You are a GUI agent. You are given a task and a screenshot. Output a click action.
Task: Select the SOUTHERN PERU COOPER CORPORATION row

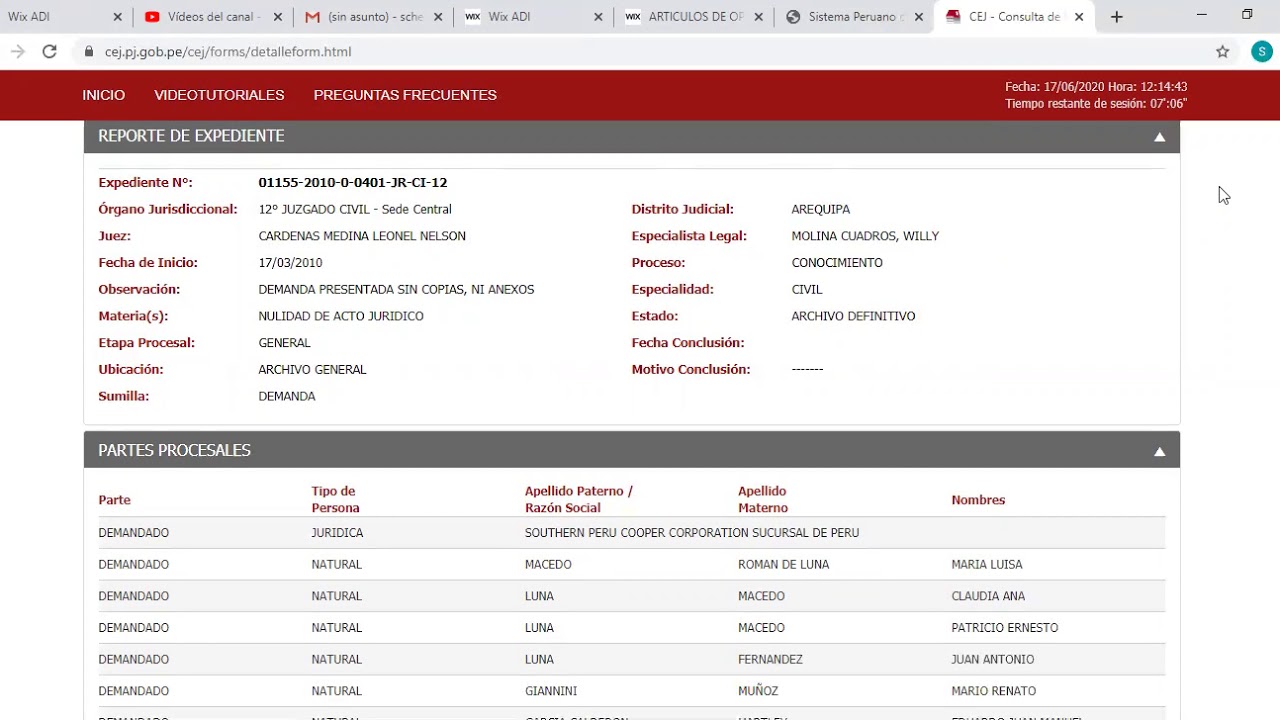pyautogui.click(x=632, y=533)
